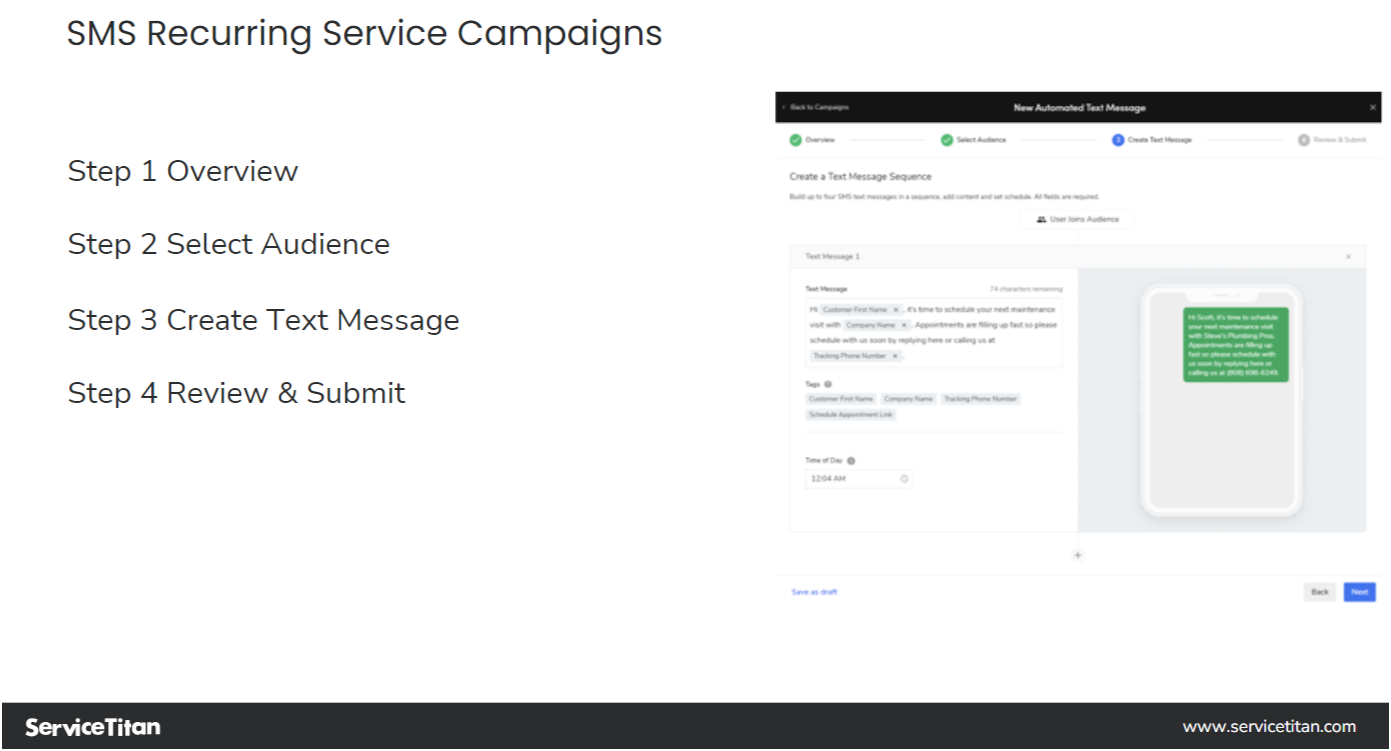Click the 12:04 AM time field
Screen dimensions: 1391x751
tap(858, 479)
